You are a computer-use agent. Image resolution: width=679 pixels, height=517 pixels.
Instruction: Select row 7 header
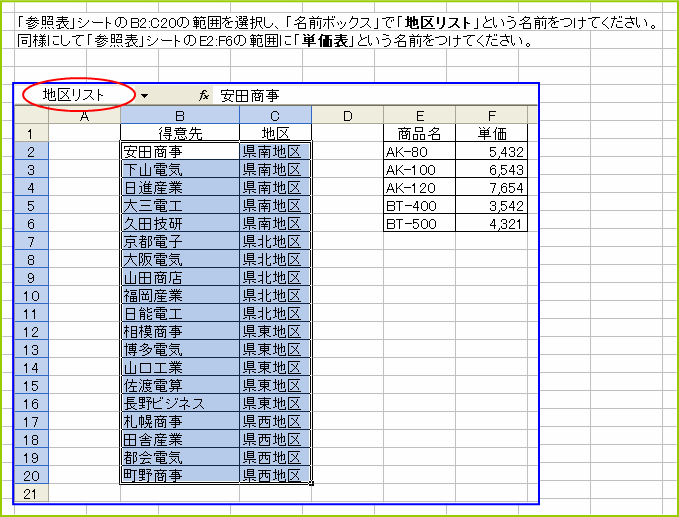point(31,241)
